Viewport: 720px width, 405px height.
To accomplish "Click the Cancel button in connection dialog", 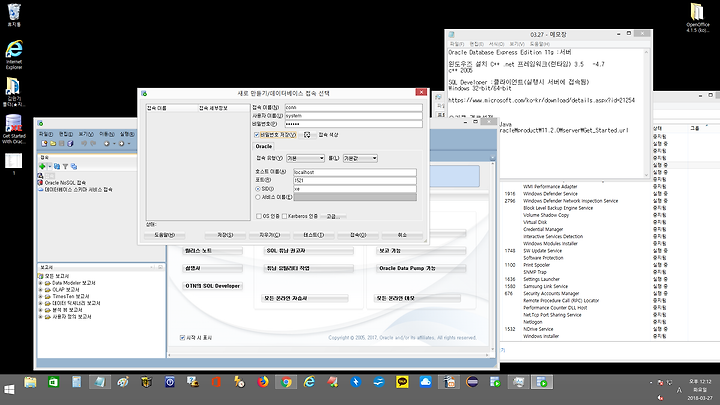I will coord(402,235).
